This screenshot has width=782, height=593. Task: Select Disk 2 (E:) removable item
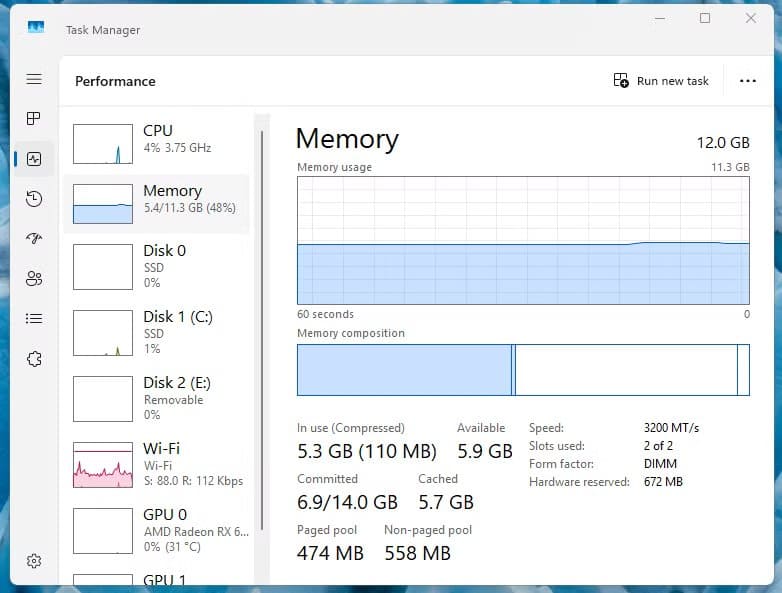click(157, 398)
